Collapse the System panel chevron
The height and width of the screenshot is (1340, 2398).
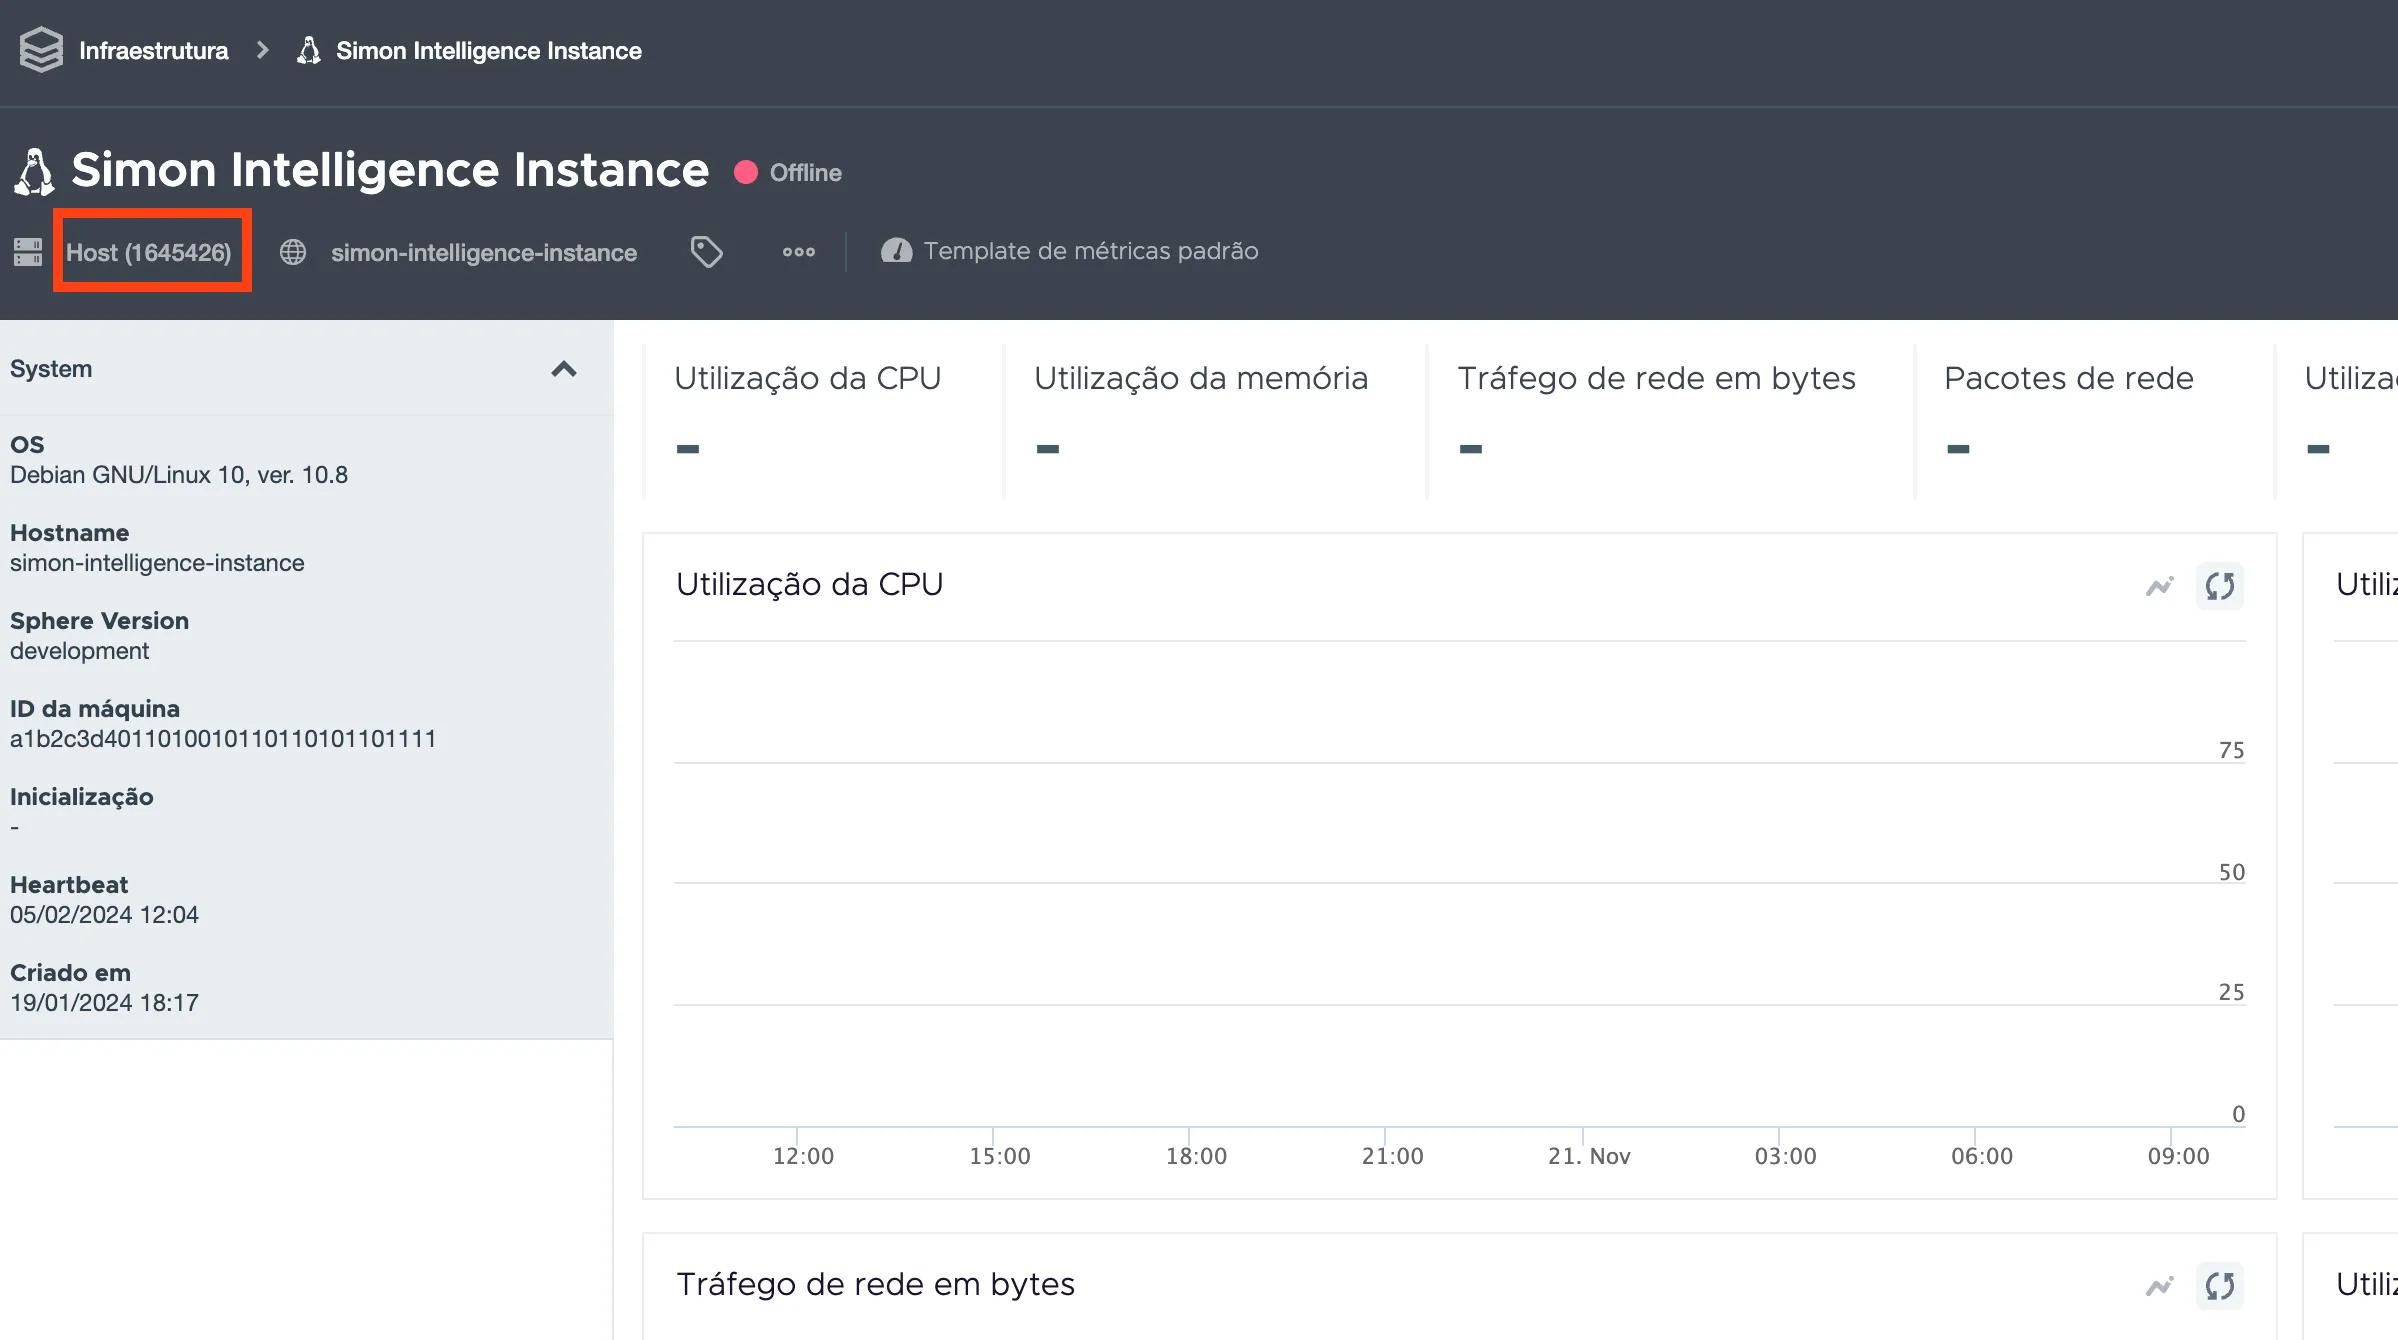[x=564, y=369]
